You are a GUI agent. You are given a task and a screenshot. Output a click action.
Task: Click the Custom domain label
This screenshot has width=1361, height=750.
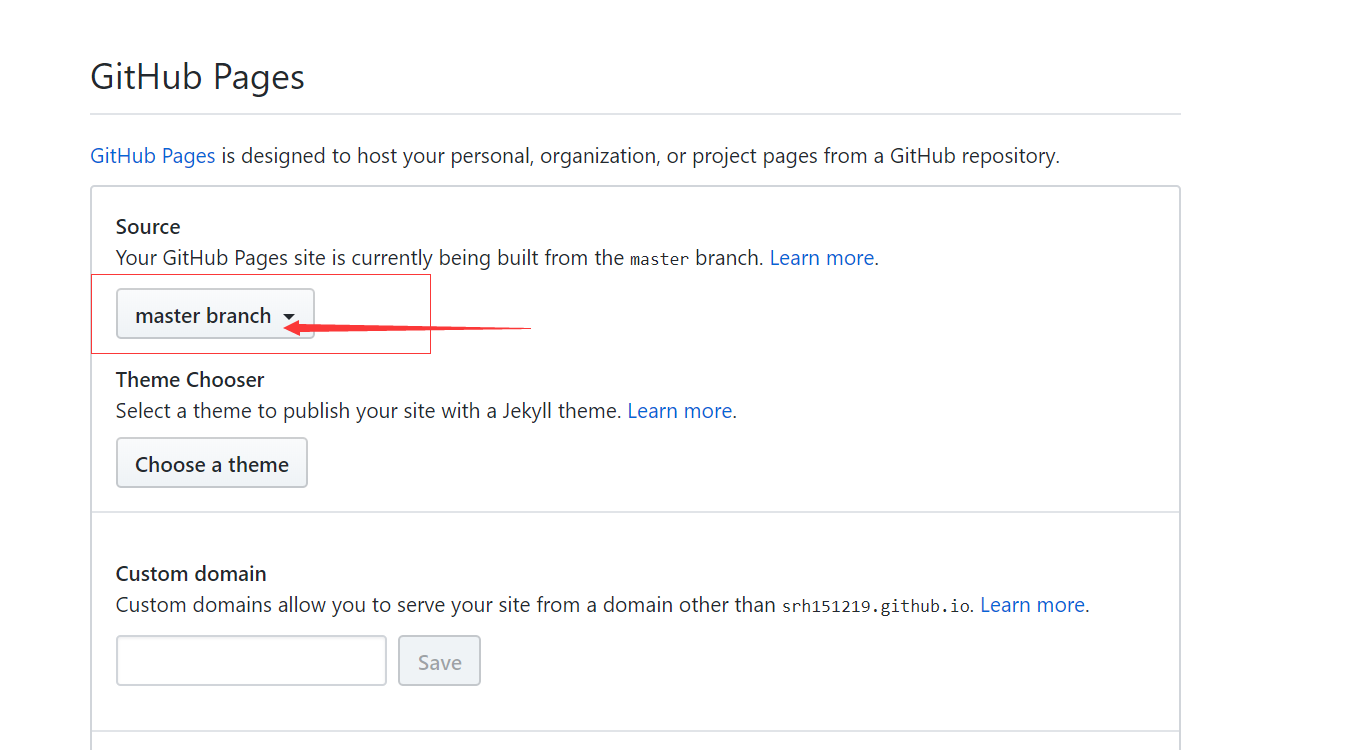[x=191, y=574]
